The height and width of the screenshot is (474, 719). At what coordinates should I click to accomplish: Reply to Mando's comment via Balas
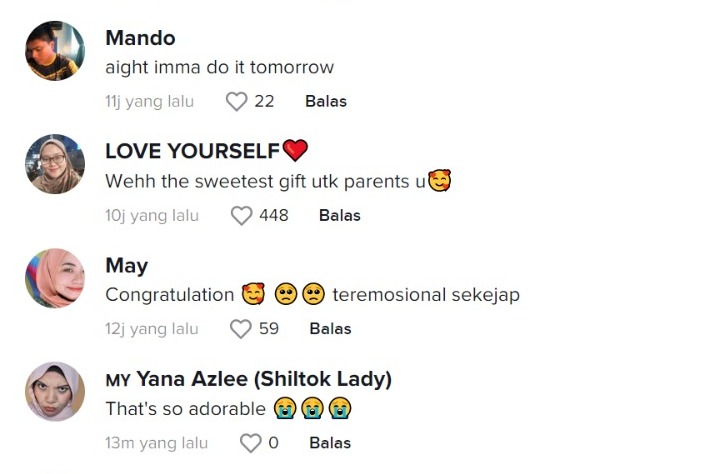tap(326, 102)
